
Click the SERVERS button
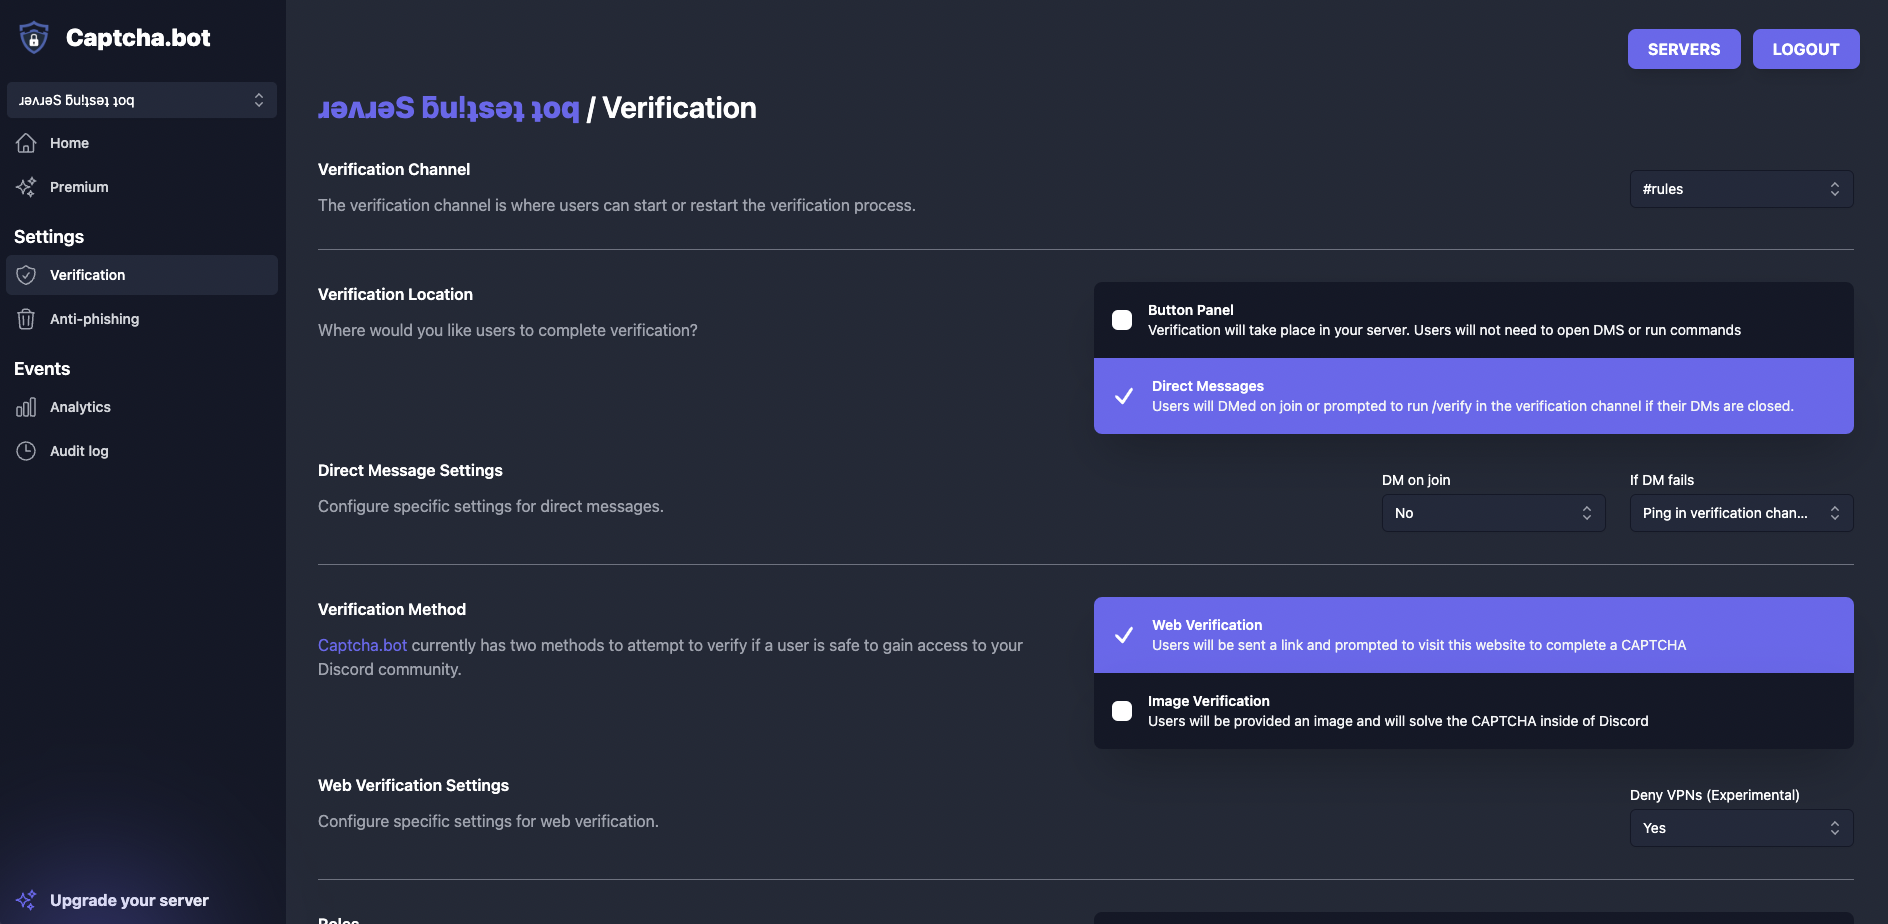1683,48
